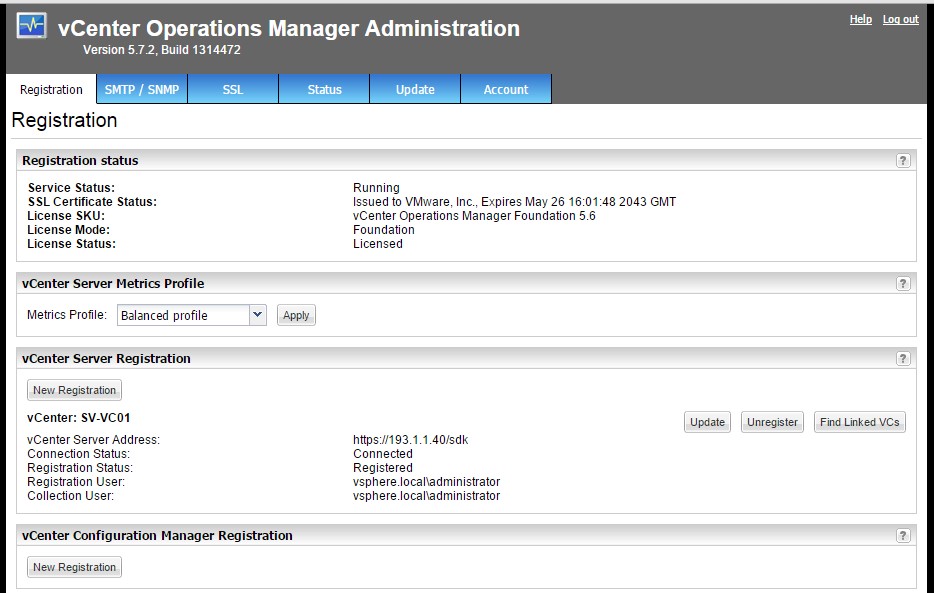
Task: Open the Account tab
Action: click(506, 89)
